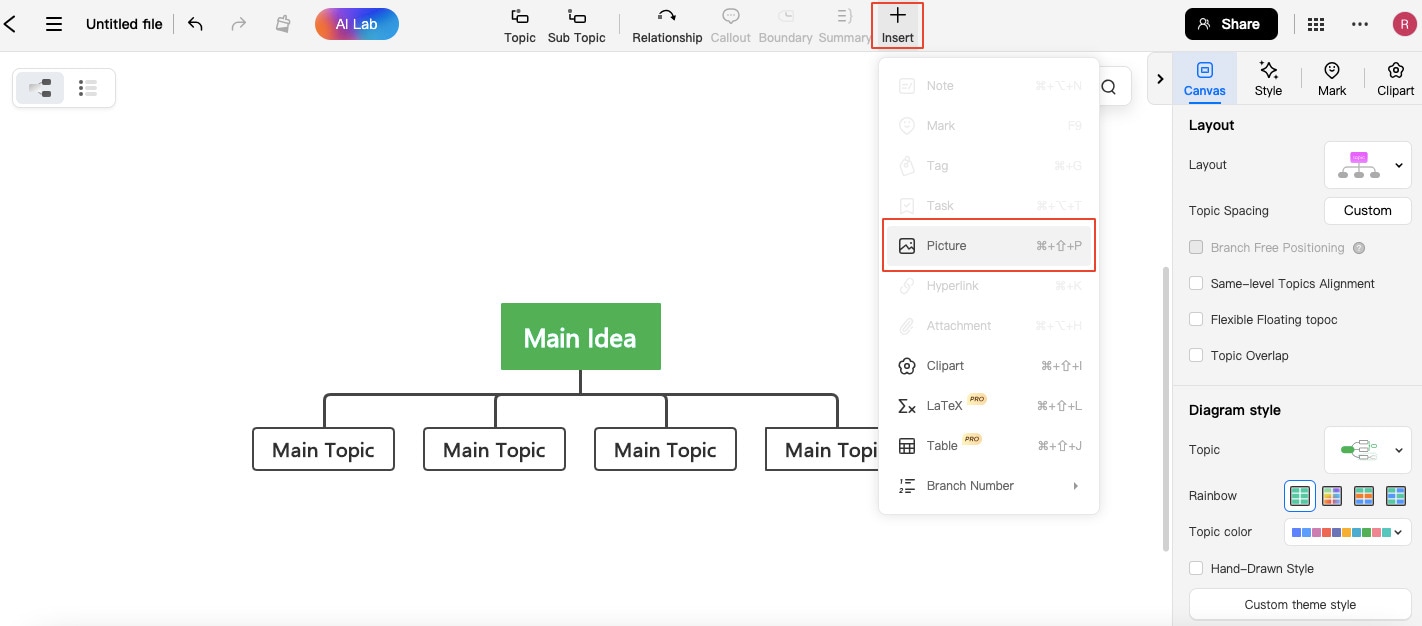Select the green Main Idea node

tap(580, 337)
